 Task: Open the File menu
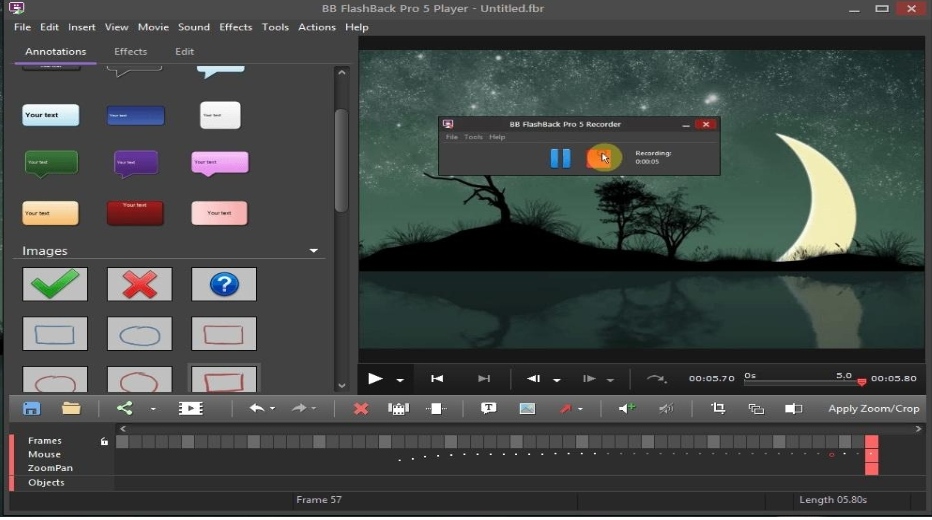tap(22, 27)
